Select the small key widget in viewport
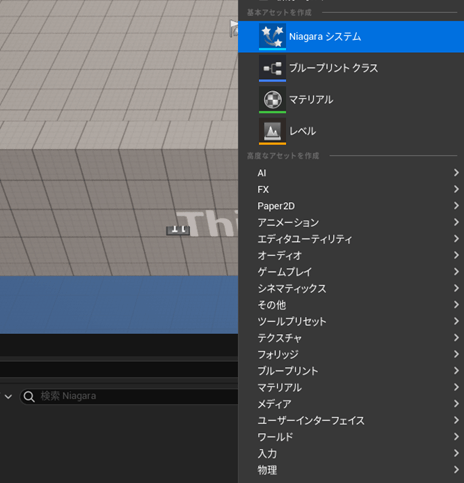The image size is (464, 483). coord(178,230)
